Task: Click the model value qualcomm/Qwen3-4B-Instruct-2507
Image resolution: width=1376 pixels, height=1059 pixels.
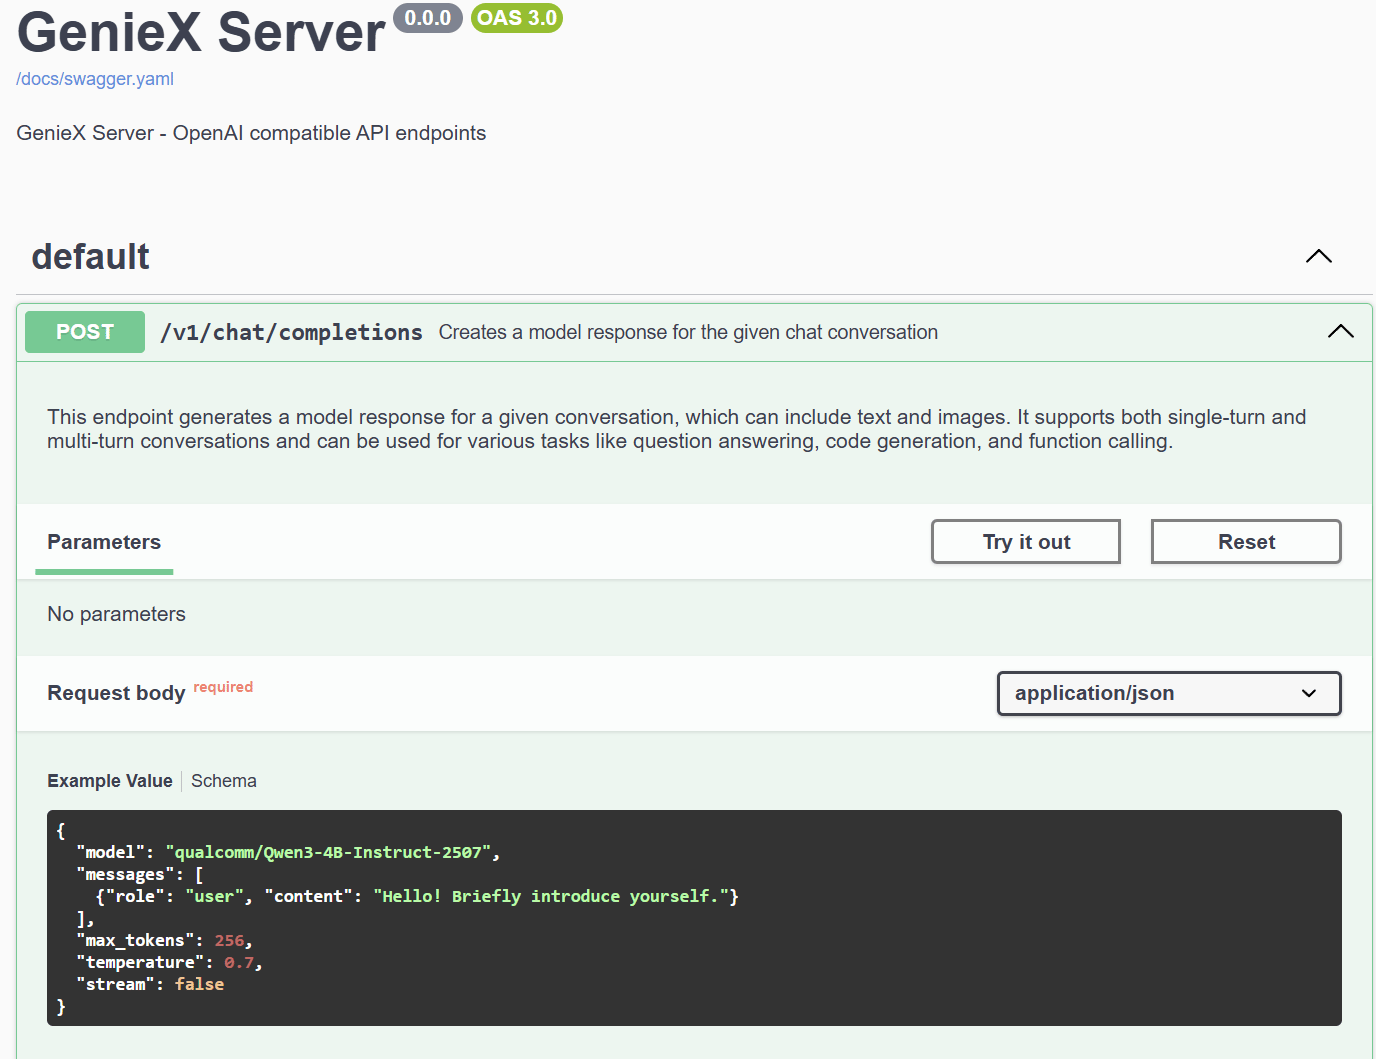Action: point(328,852)
